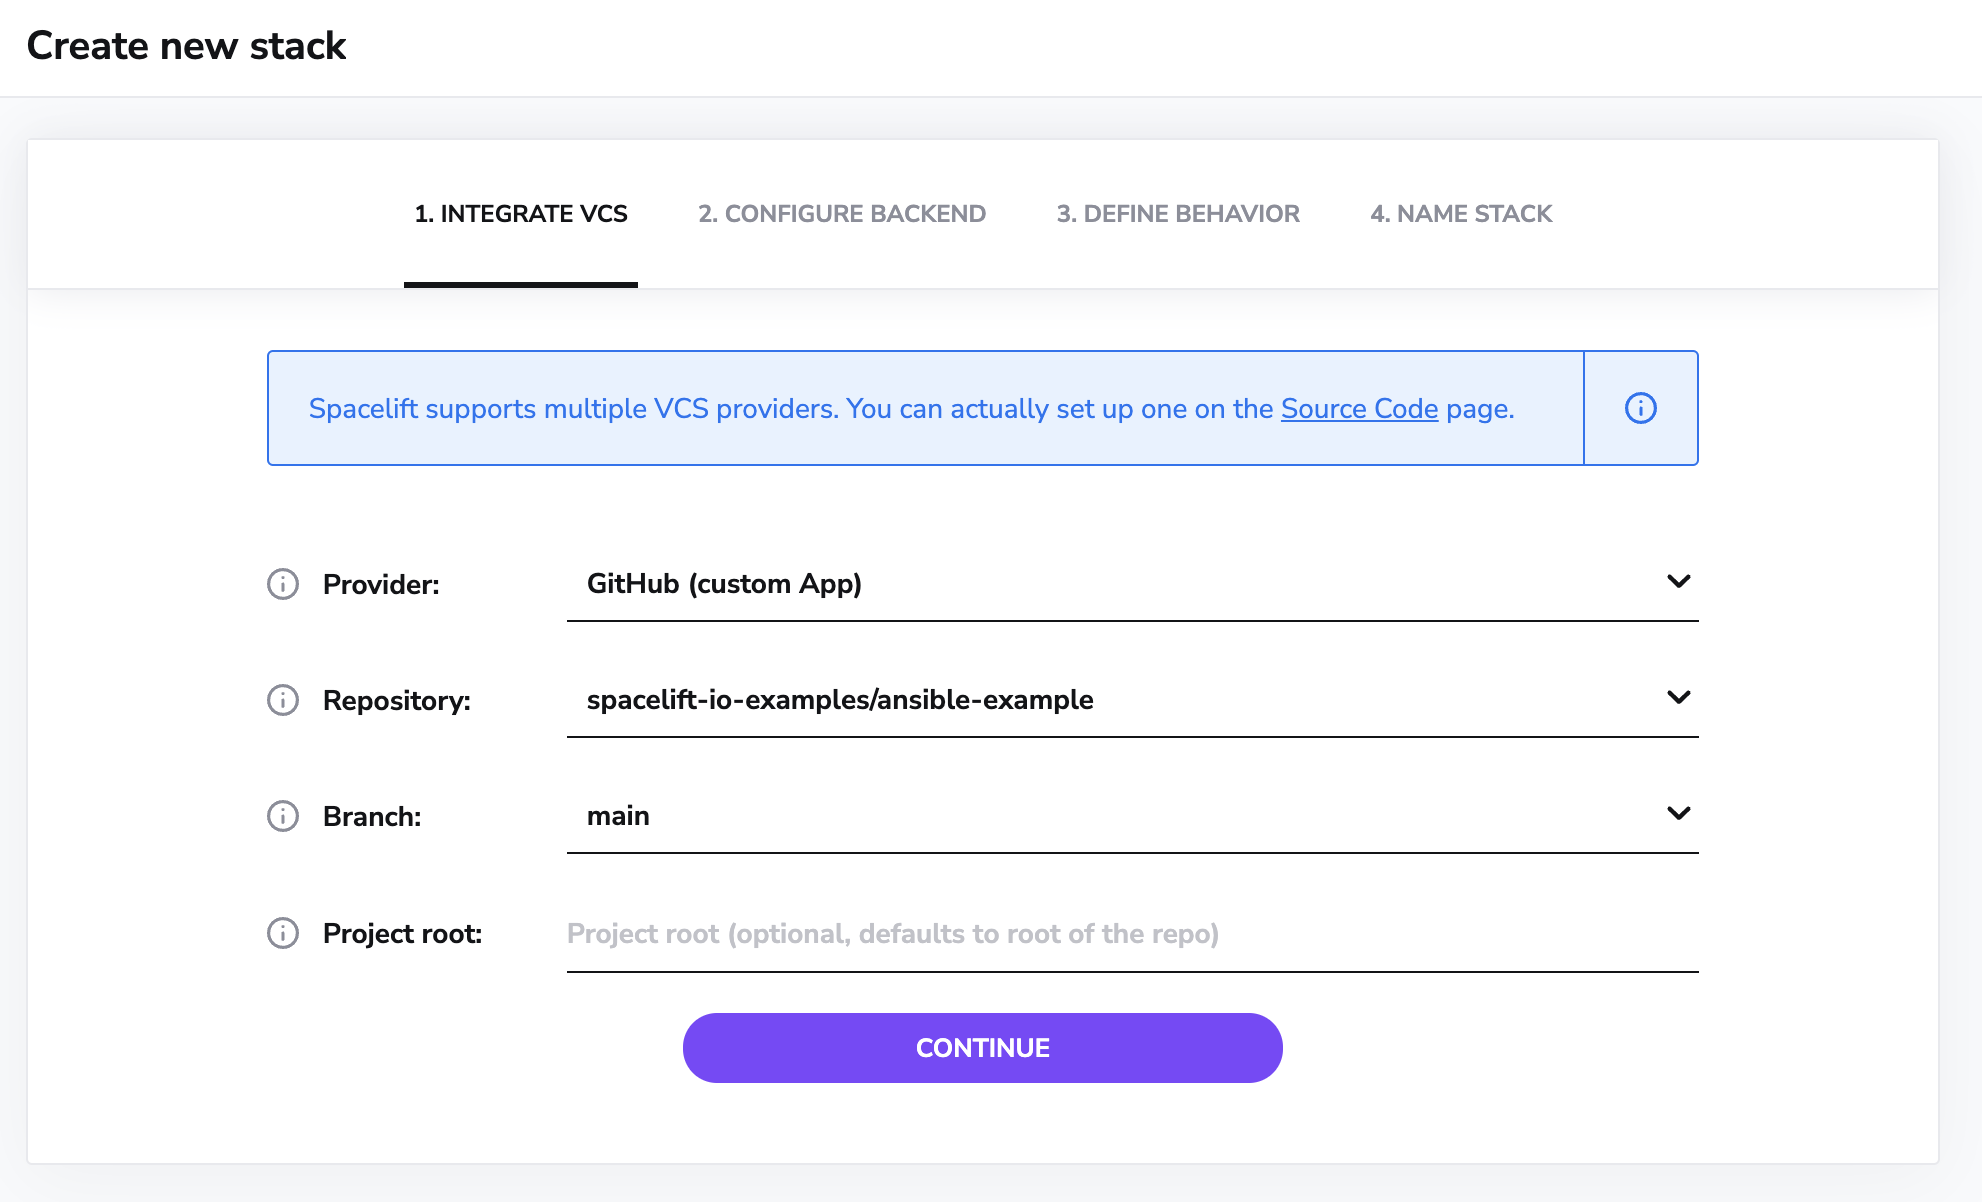Select the INTEGRATE VCS step
Screen dimensions: 1982x1202
tap(521, 213)
